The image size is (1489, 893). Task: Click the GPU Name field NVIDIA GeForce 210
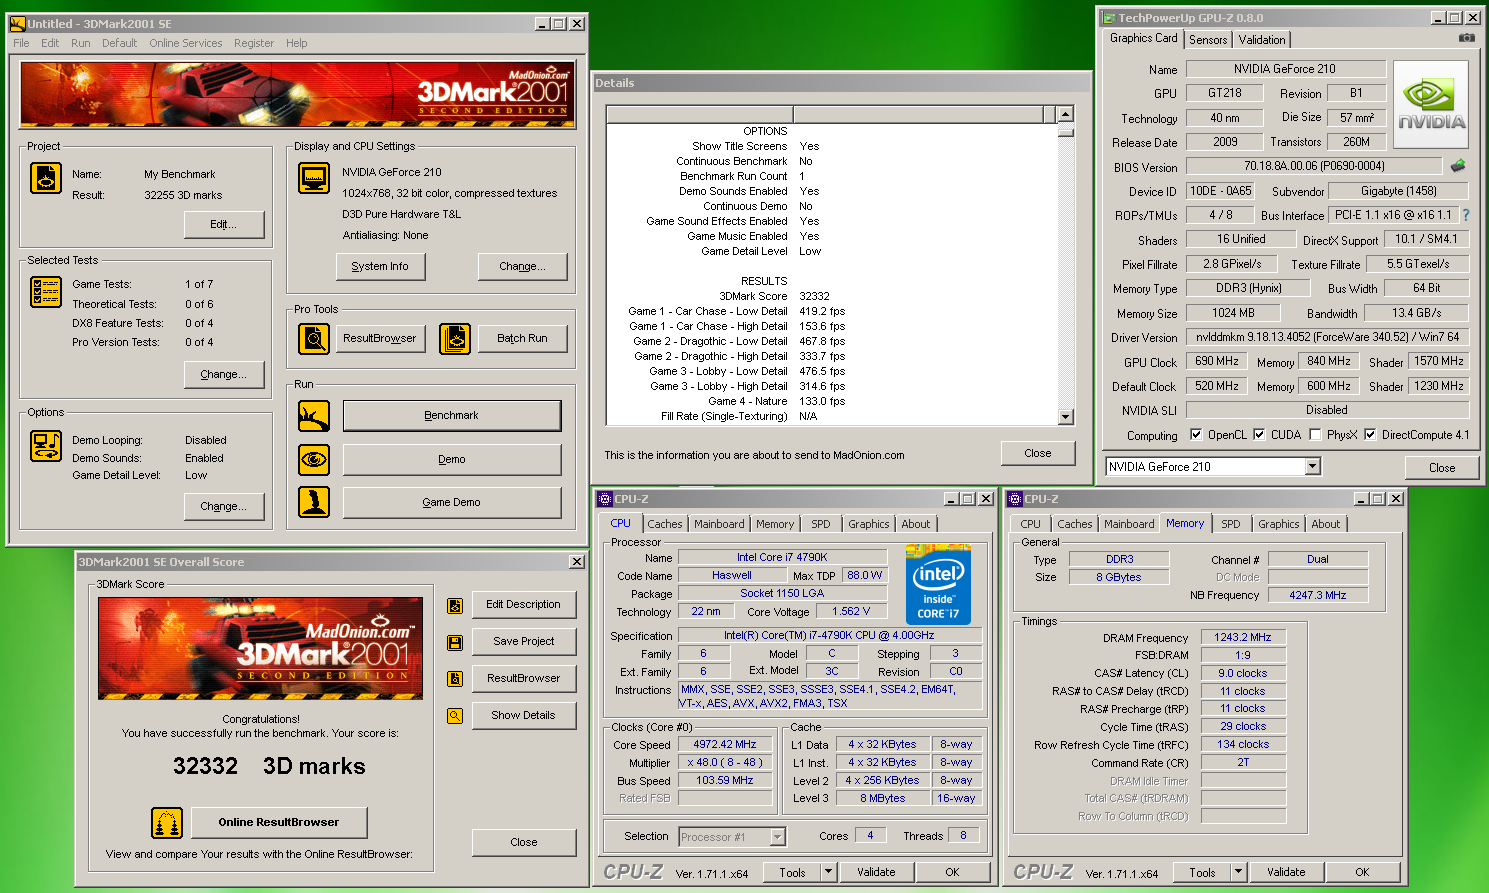click(1285, 69)
